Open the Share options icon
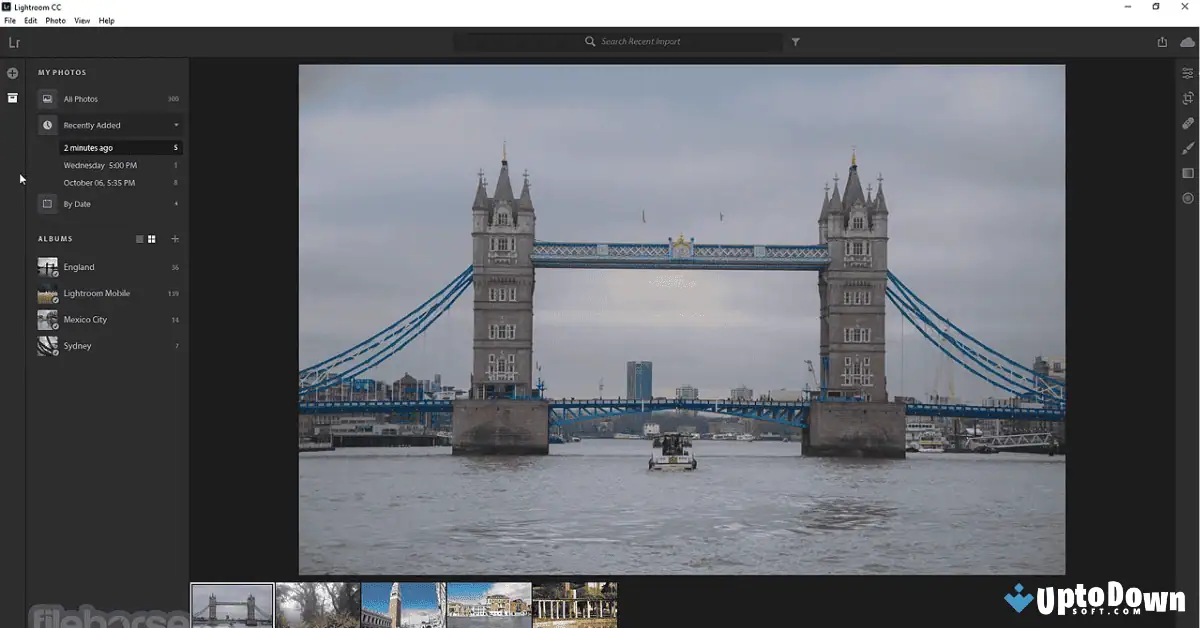Screen dimensions: 1200x628 coord(1161,42)
